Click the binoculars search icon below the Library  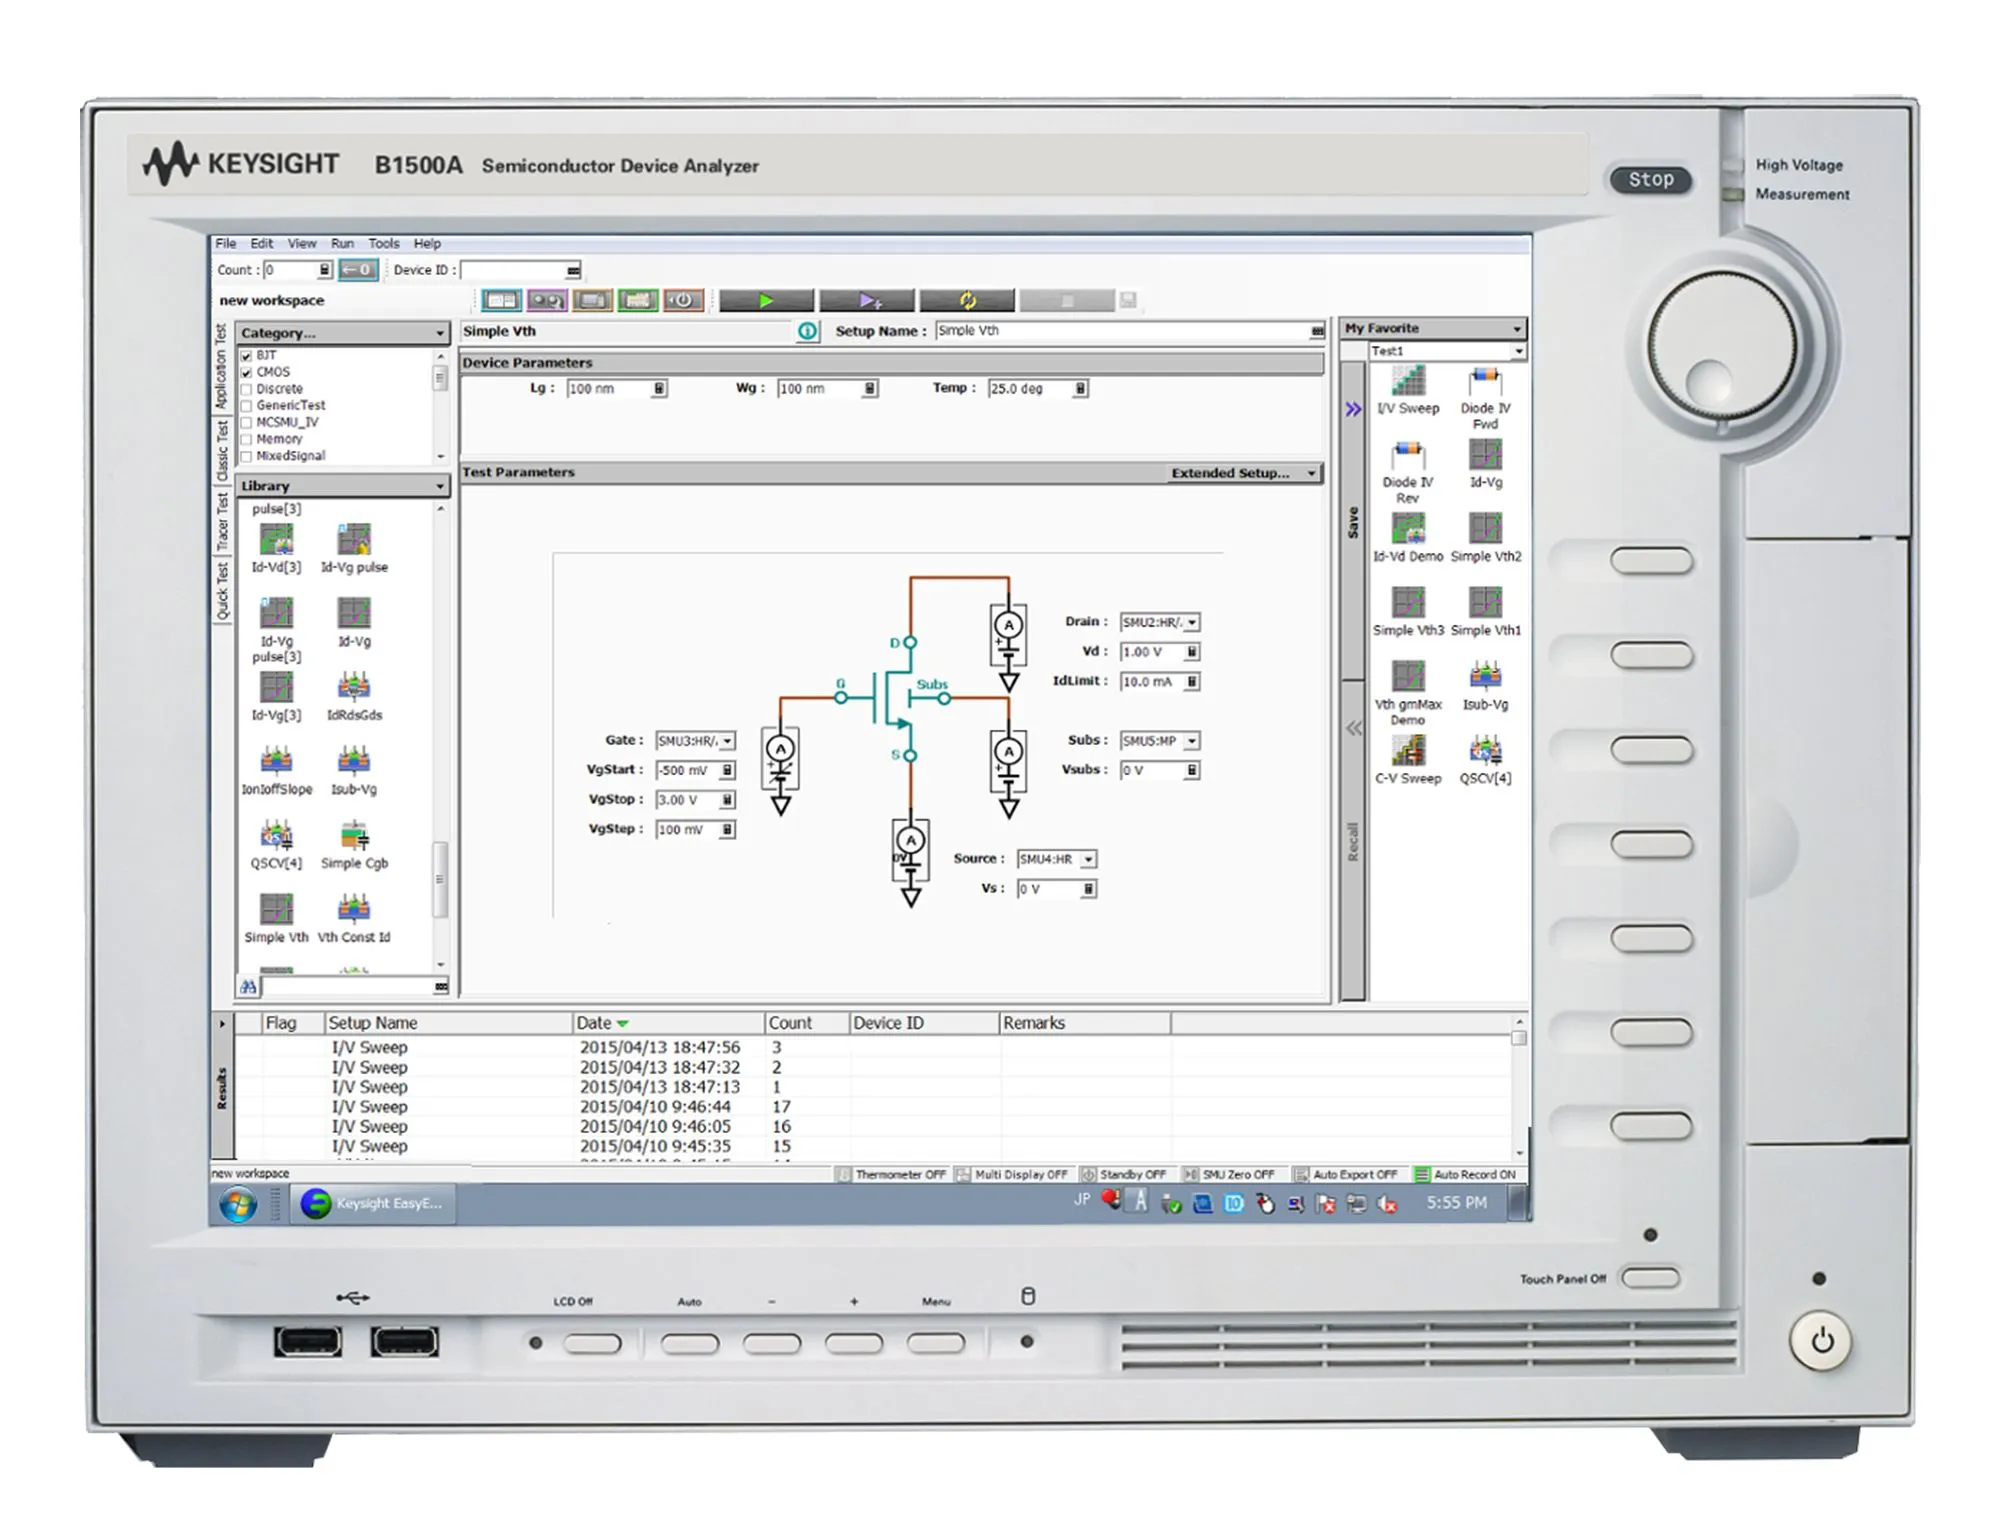pyautogui.click(x=247, y=986)
